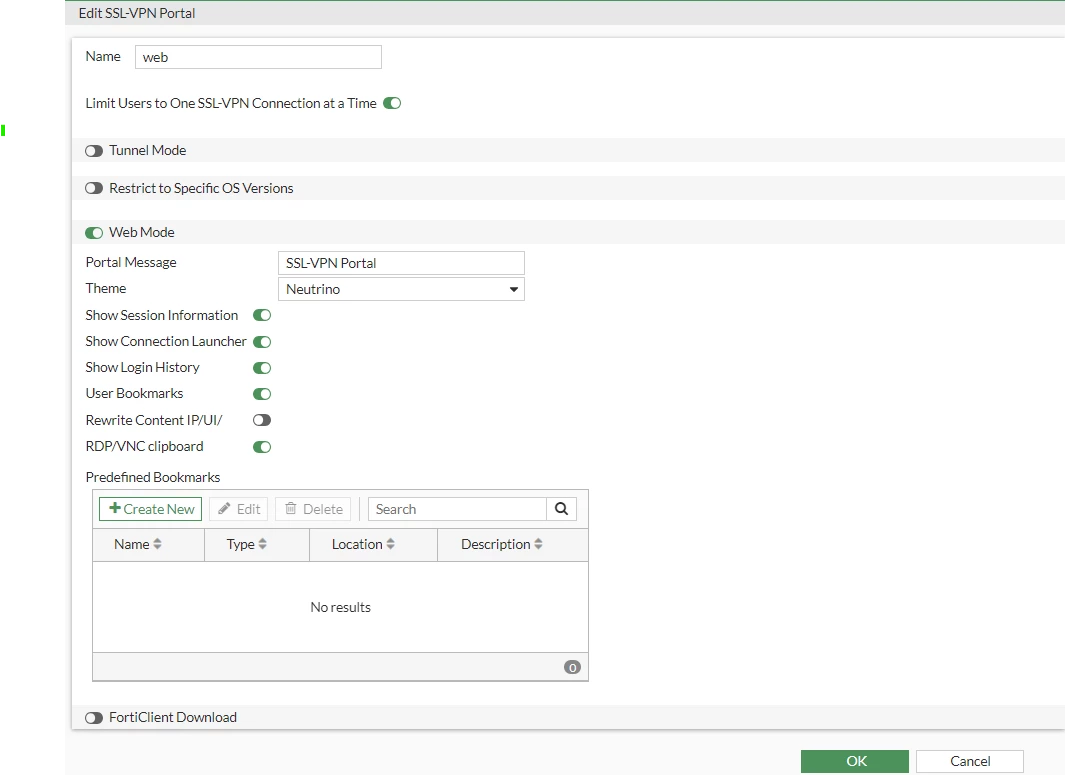This screenshot has width=1065, height=775.
Task: Enable Restrict to Specific OS Versions
Action: (x=94, y=188)
